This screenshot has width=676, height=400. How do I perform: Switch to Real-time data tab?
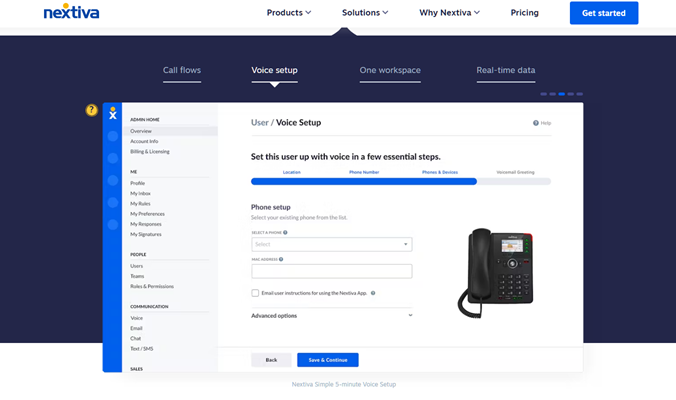[506, 70]
